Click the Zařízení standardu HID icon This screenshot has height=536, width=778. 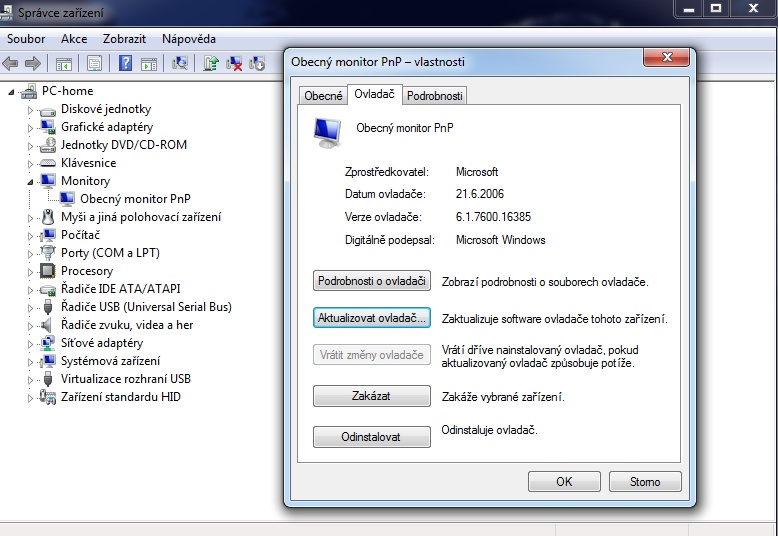coord(48,397)
